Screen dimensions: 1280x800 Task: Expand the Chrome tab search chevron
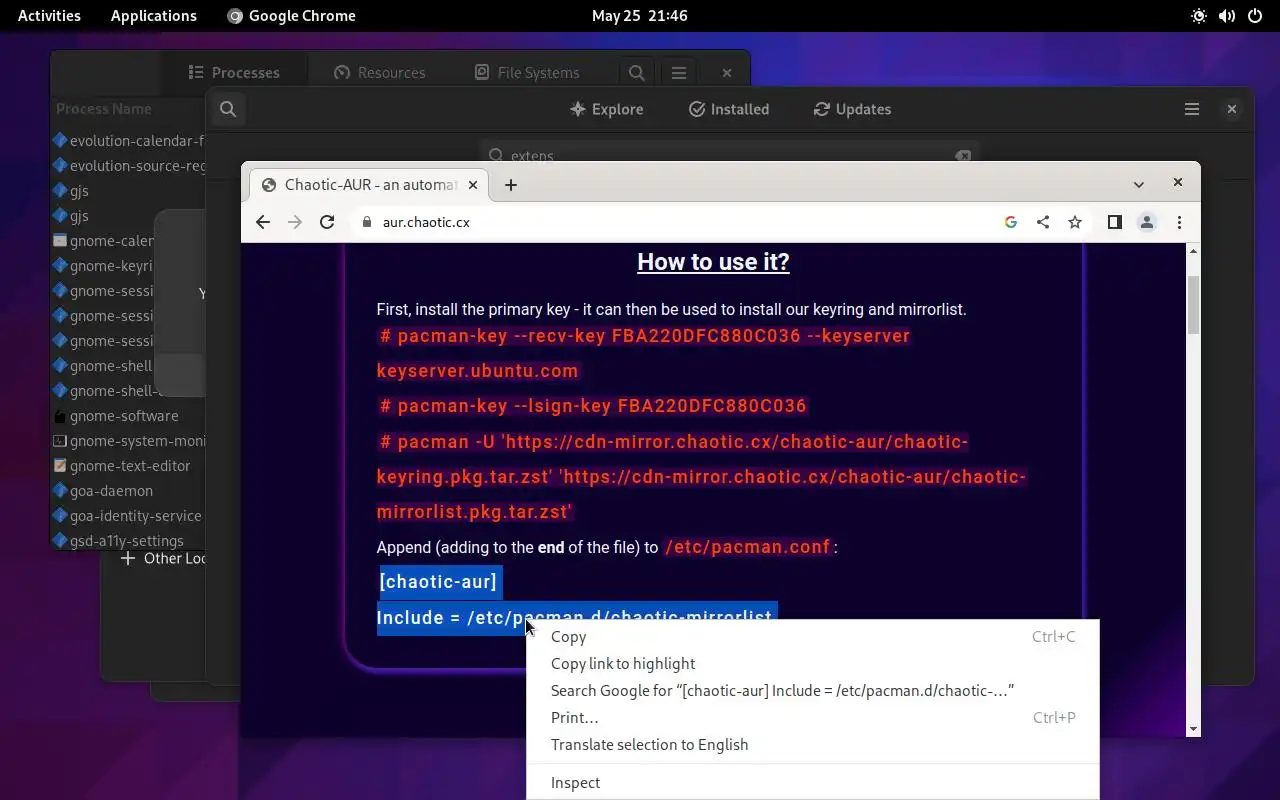1138,184
